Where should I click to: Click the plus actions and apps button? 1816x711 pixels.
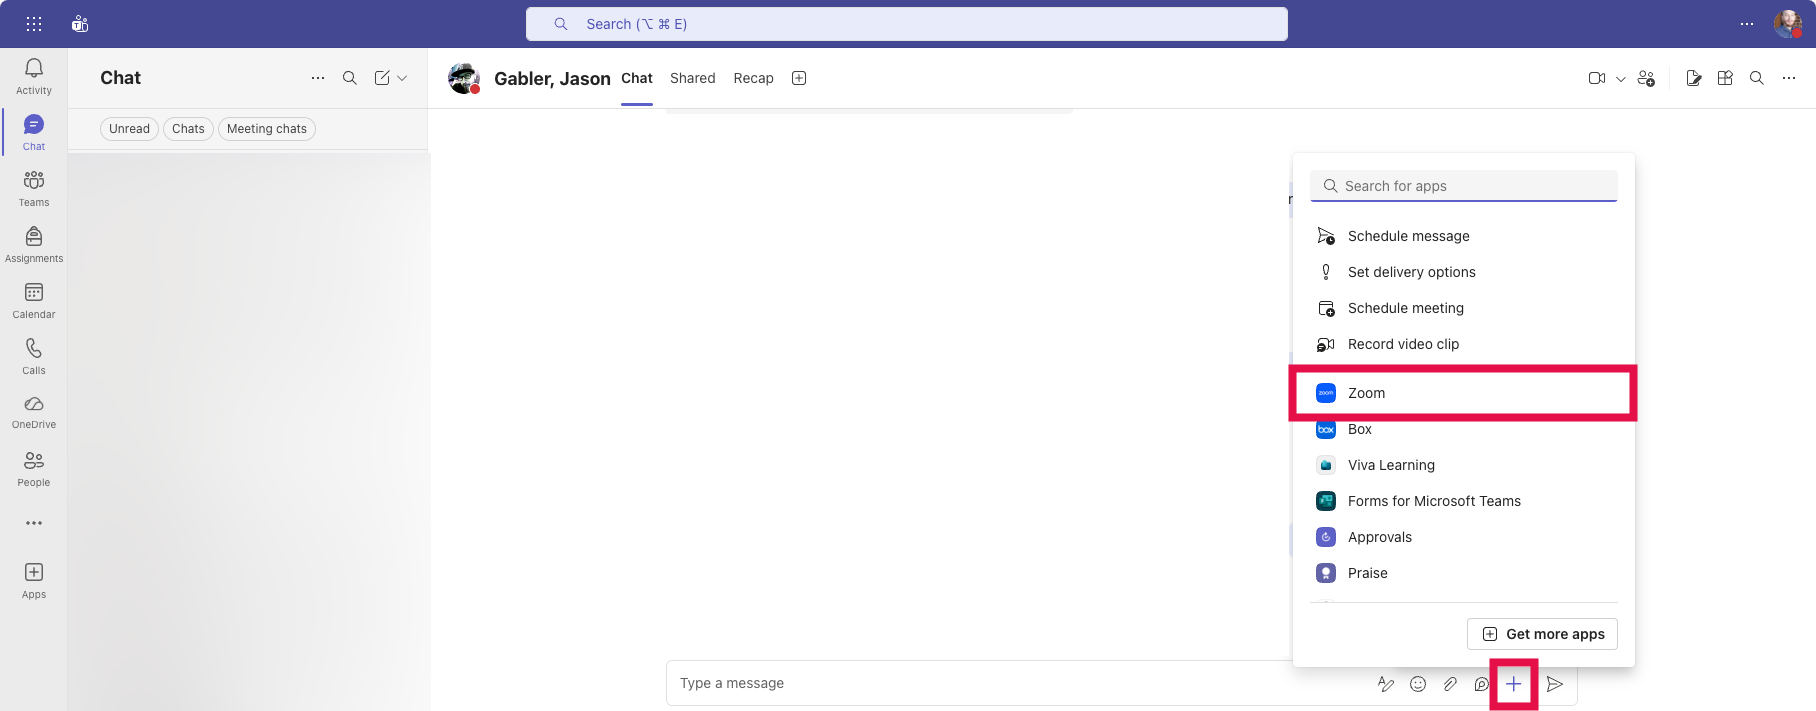point(1514,684)
